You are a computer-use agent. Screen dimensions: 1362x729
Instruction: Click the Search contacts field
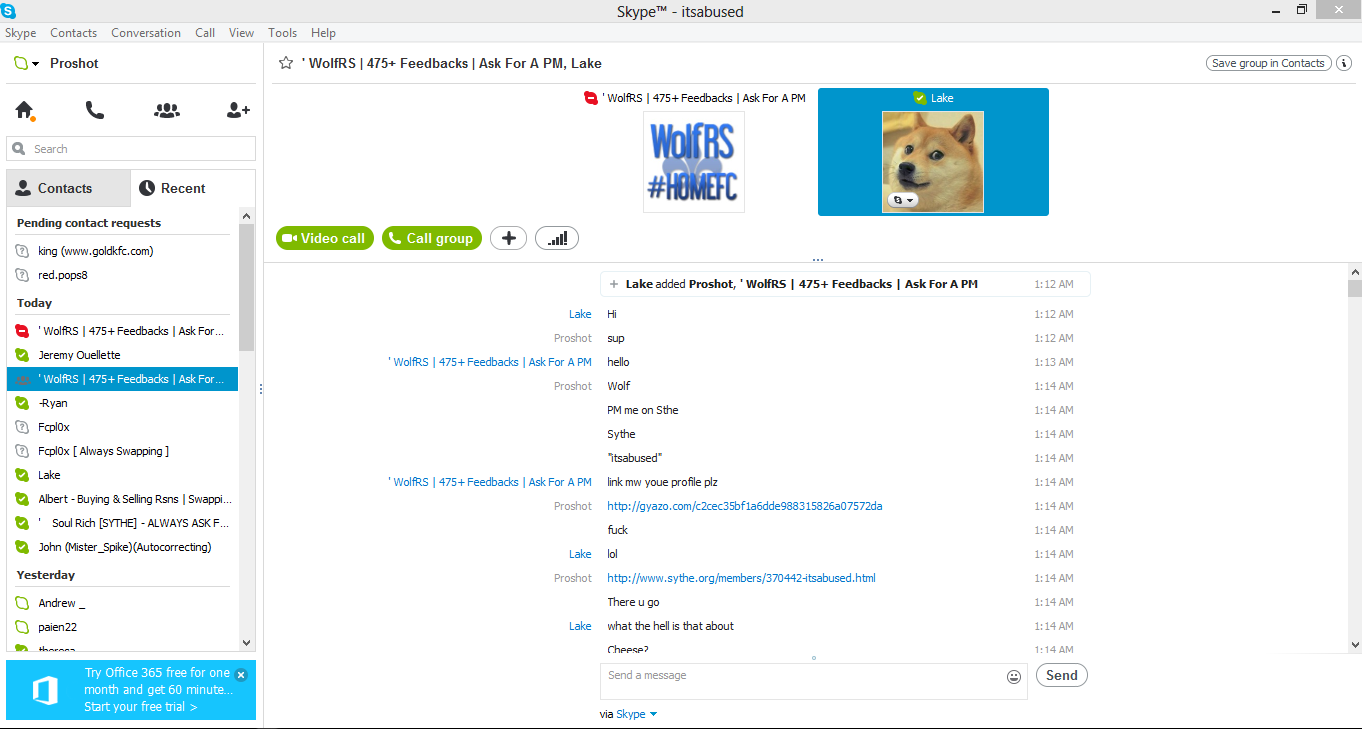tap(131, 149)
